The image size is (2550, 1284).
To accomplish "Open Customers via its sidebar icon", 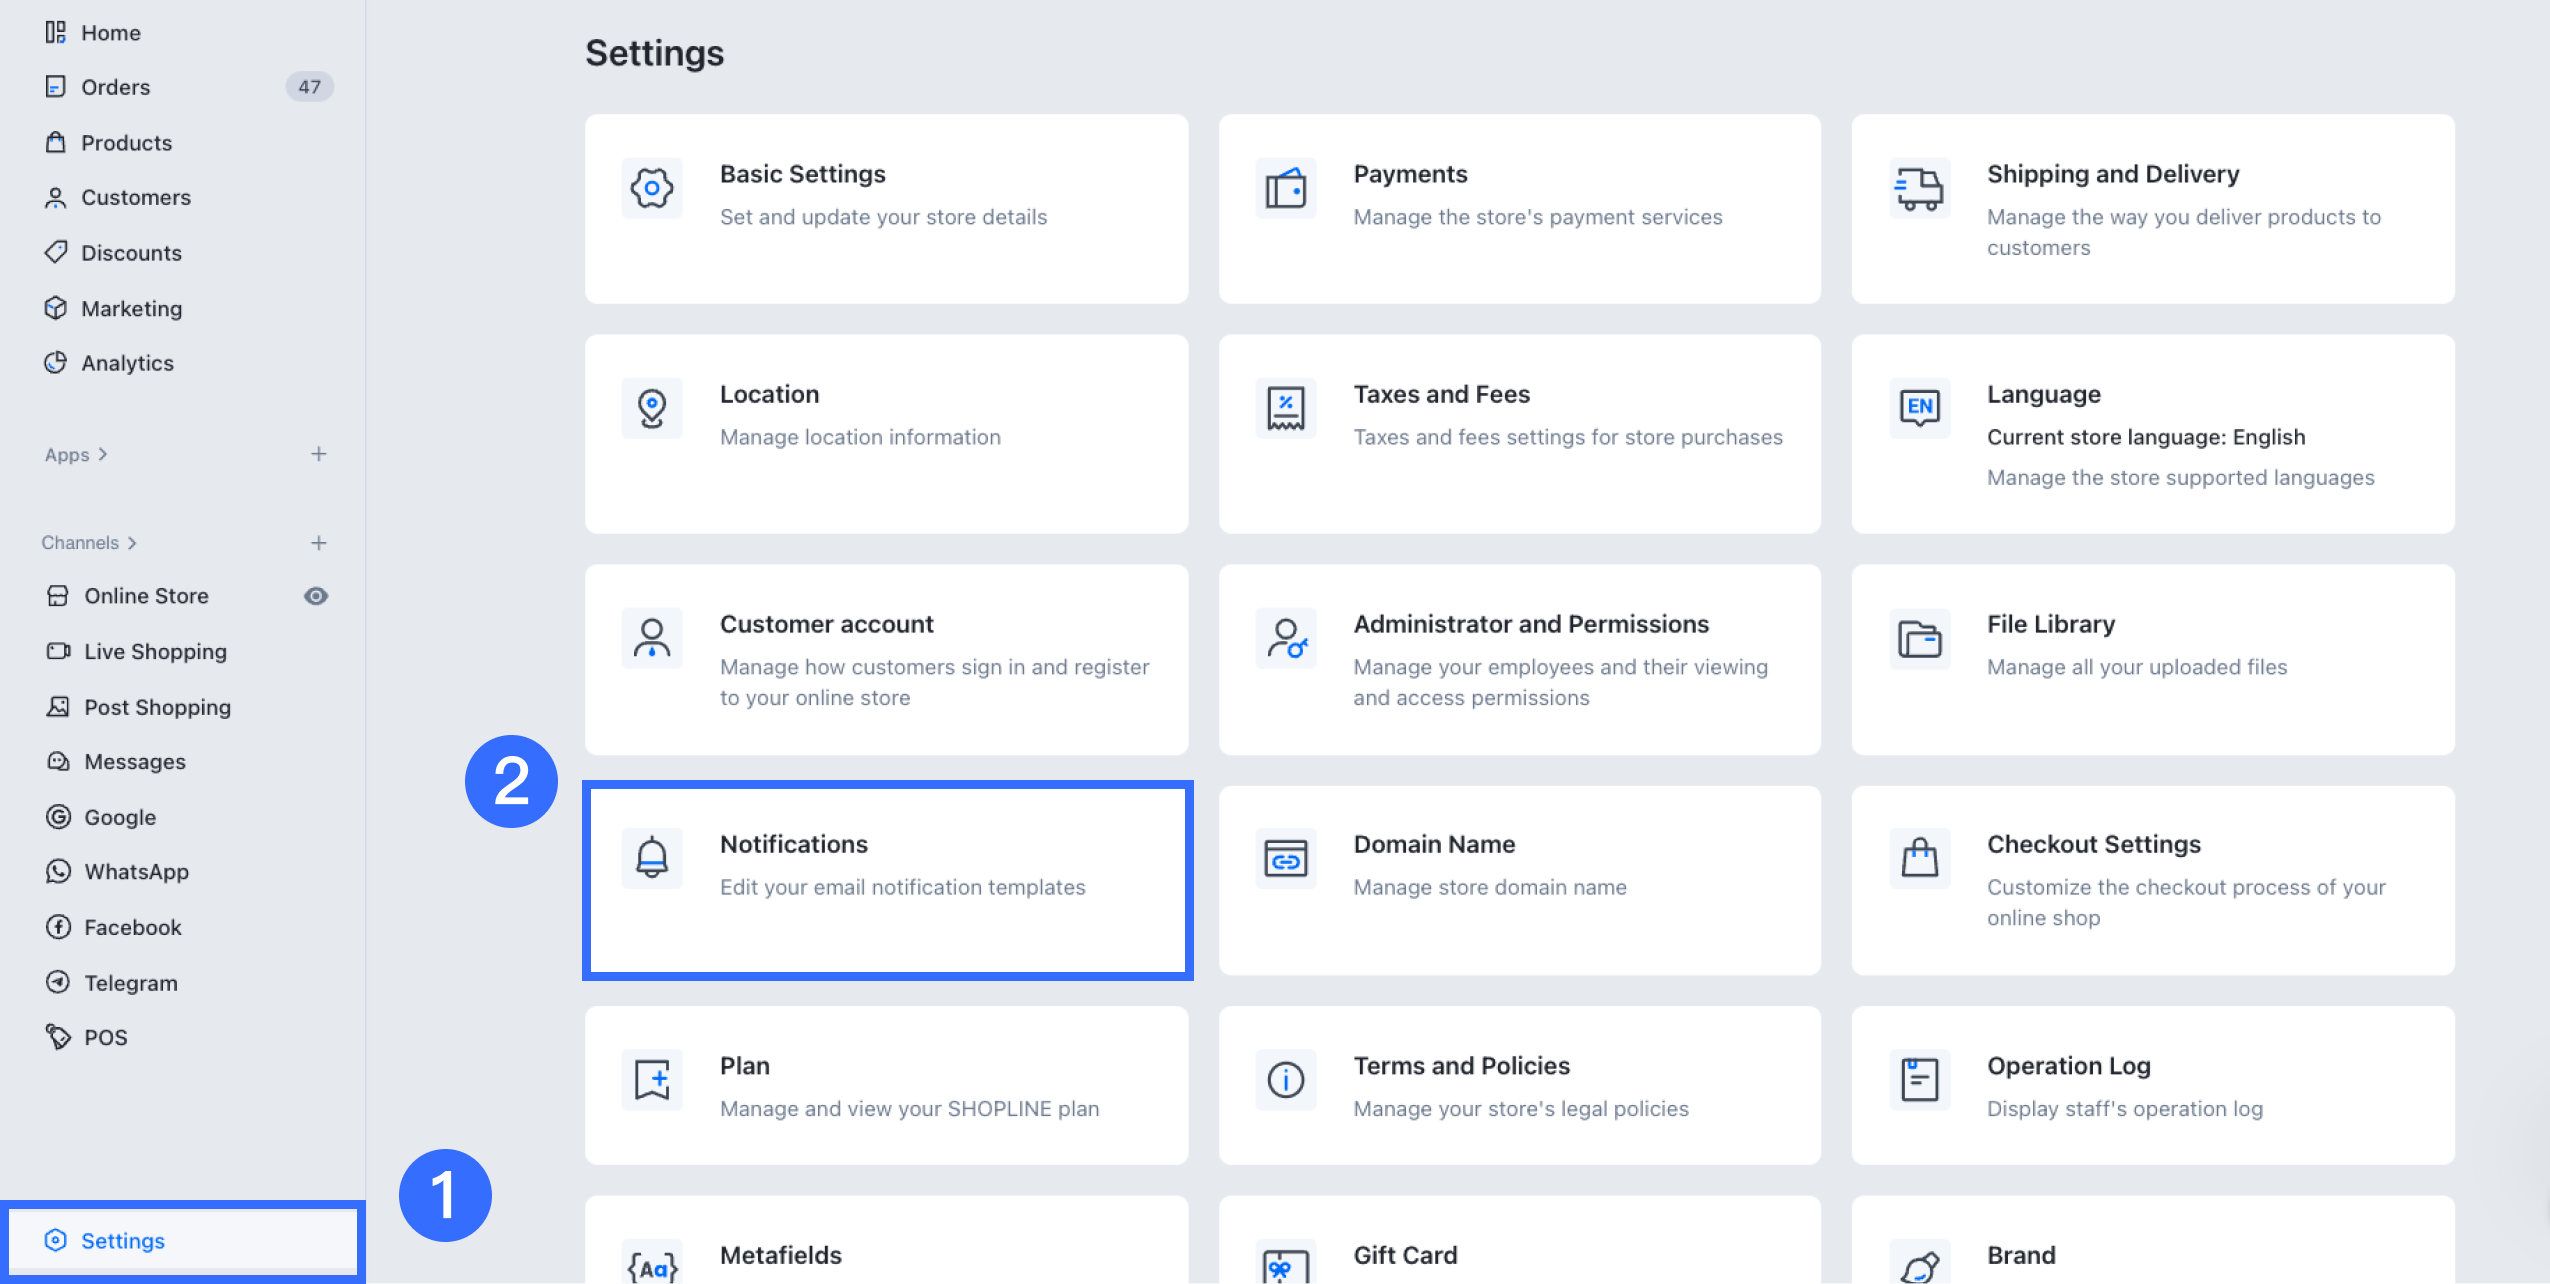I will point(57,197).
